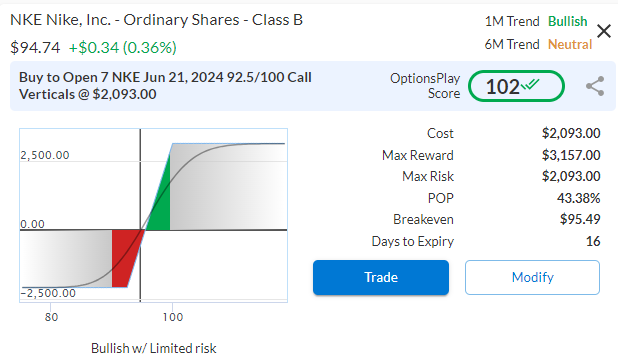This screenshot has height=364, width=618.
Task: Click the Bullish 1M Trend label
Action: (x=568, y=21)
